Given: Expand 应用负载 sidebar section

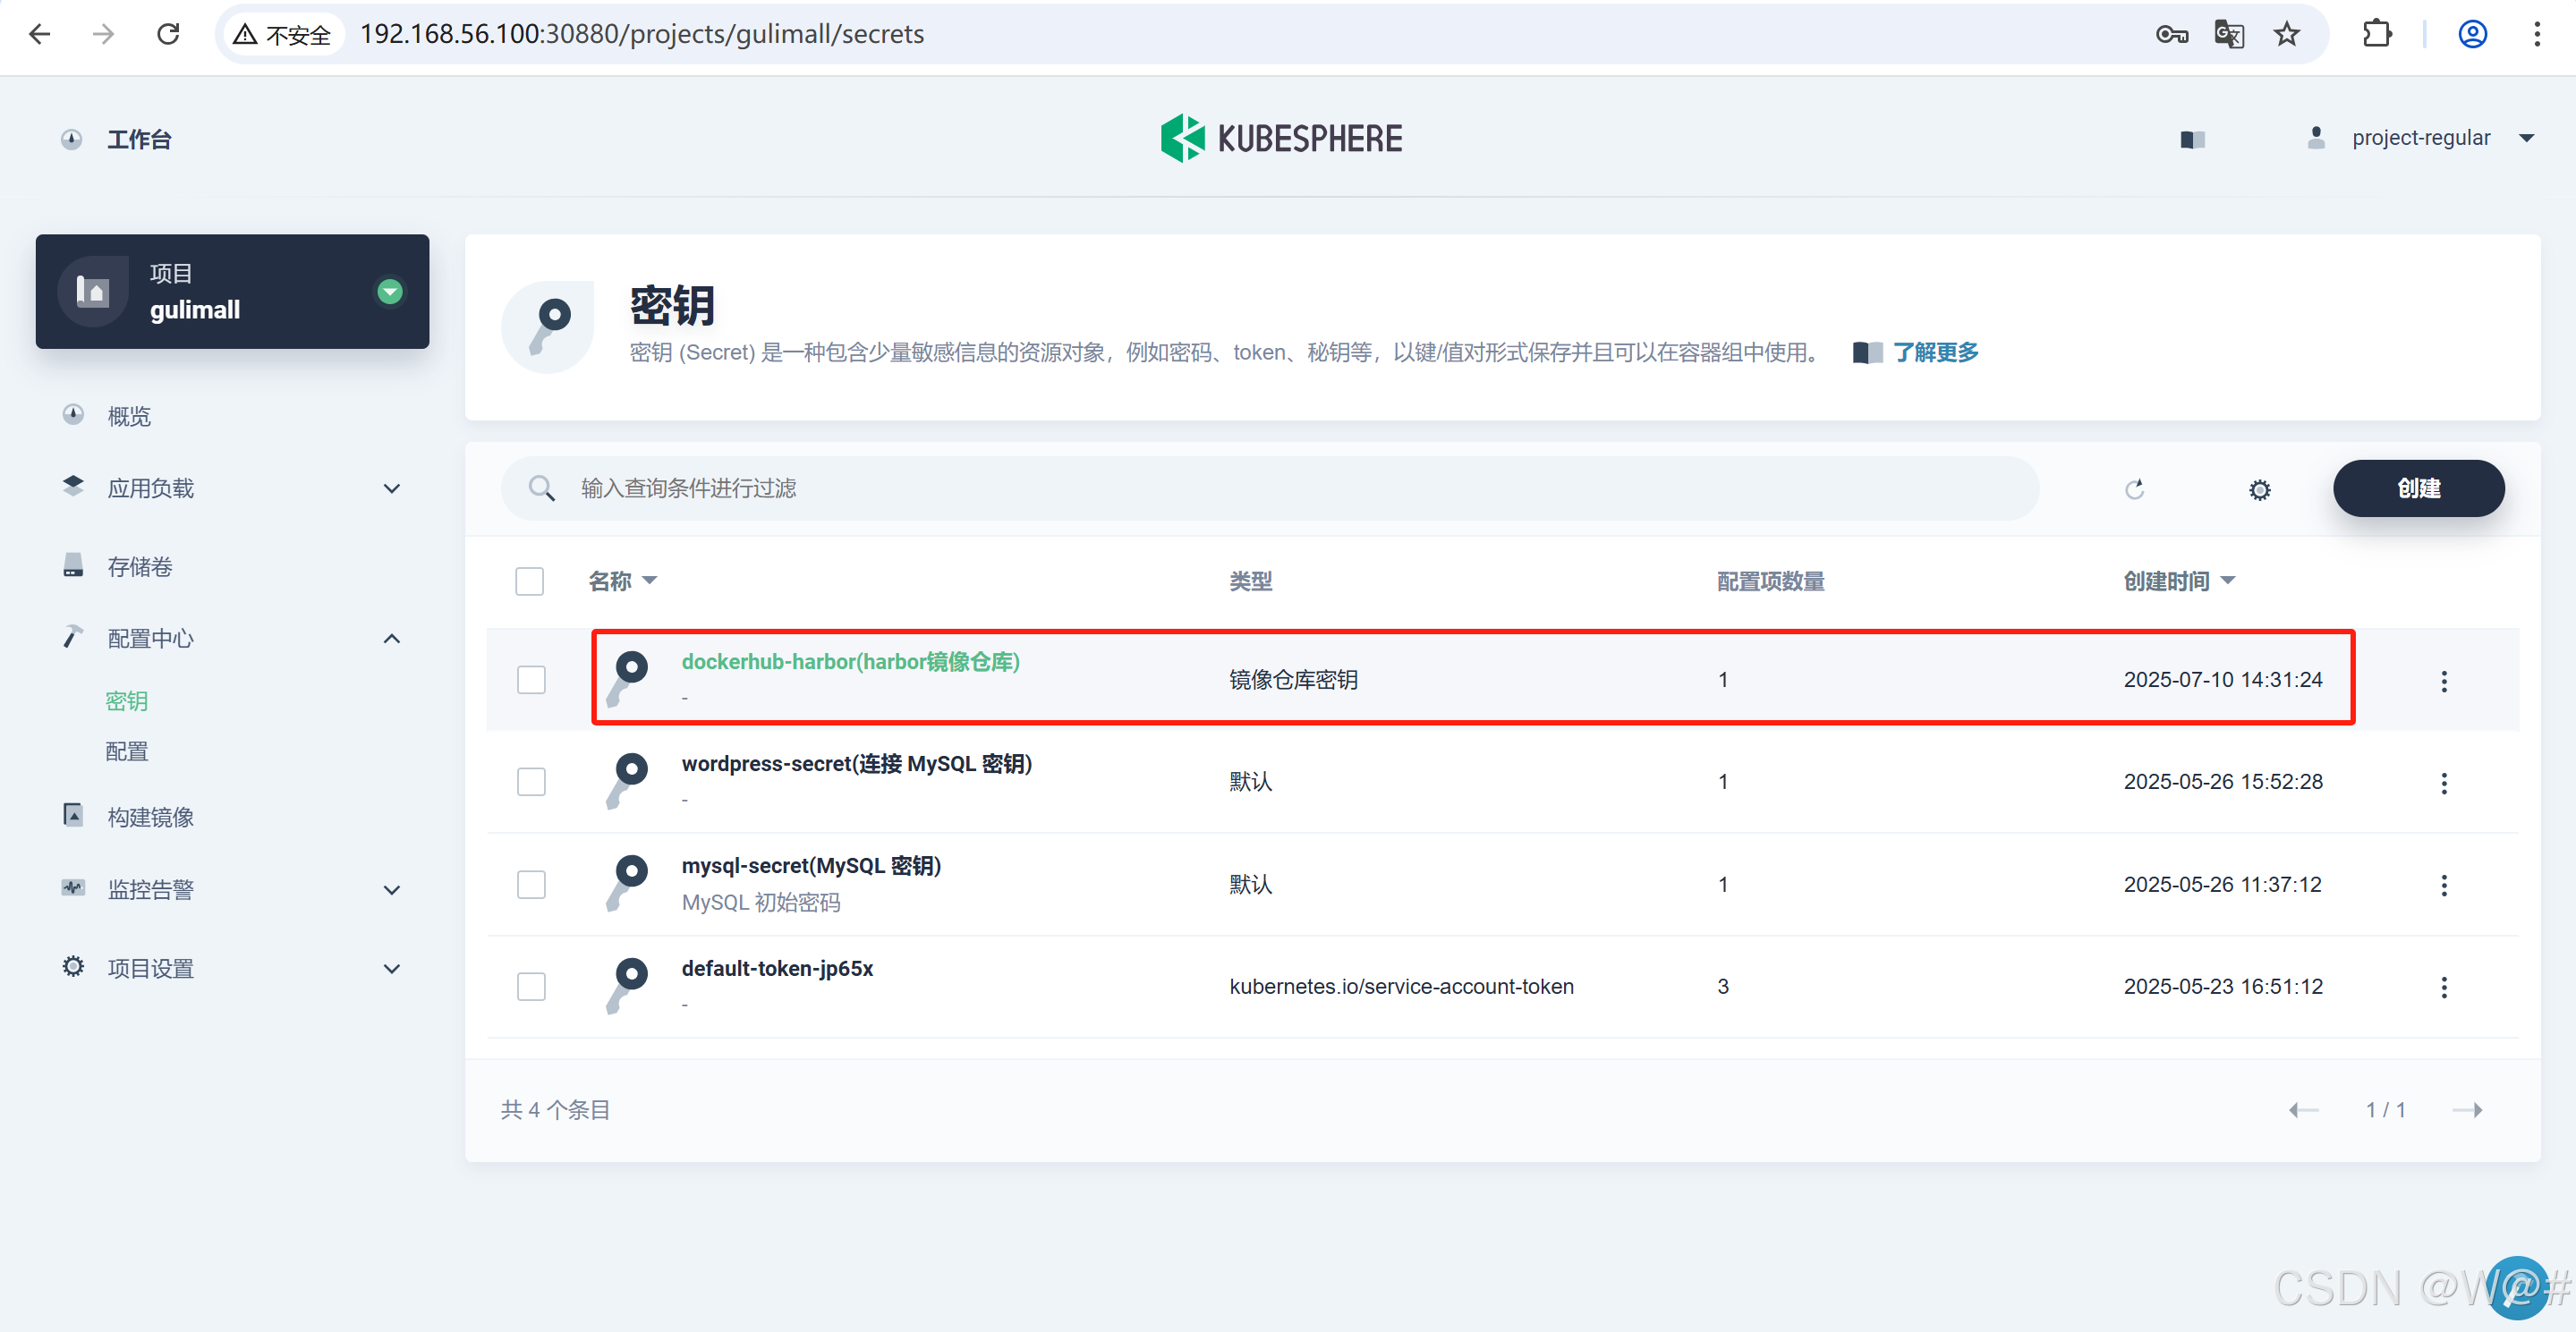Looking at the screenshot, I should (x=392, y=489).
